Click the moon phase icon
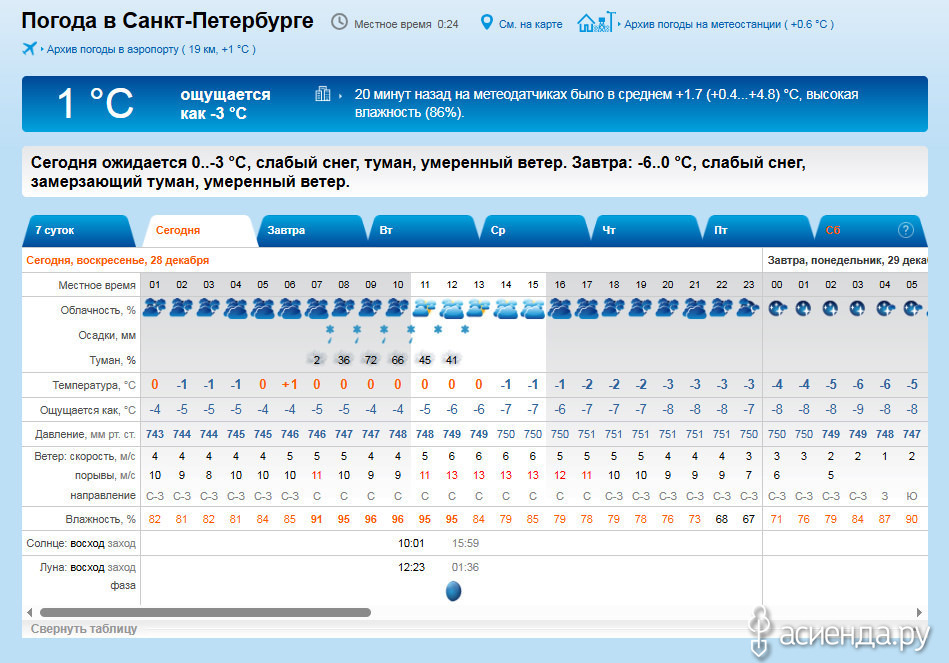This screenshot has width=949, height=663. coord(453,591)
